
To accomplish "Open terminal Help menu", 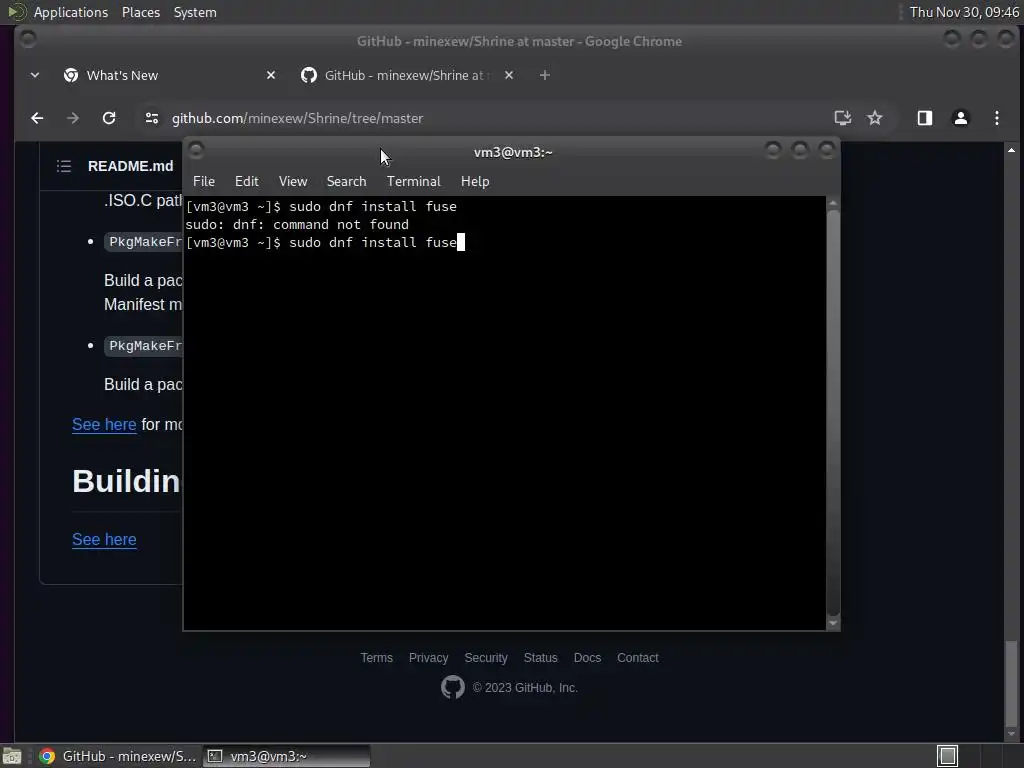I will coord(475,182).
